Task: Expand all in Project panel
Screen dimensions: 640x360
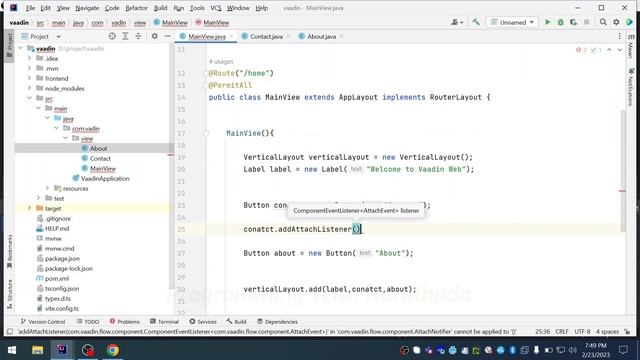Action: 125,36
